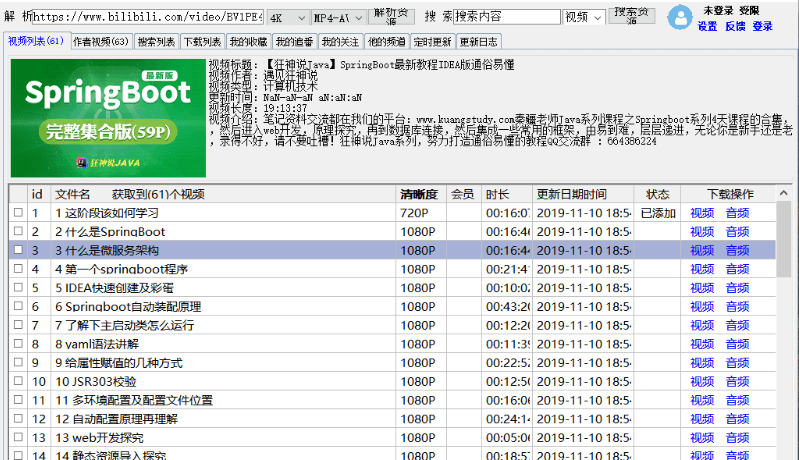
Task: Click the 清晰度 column header
Action: 421,194
